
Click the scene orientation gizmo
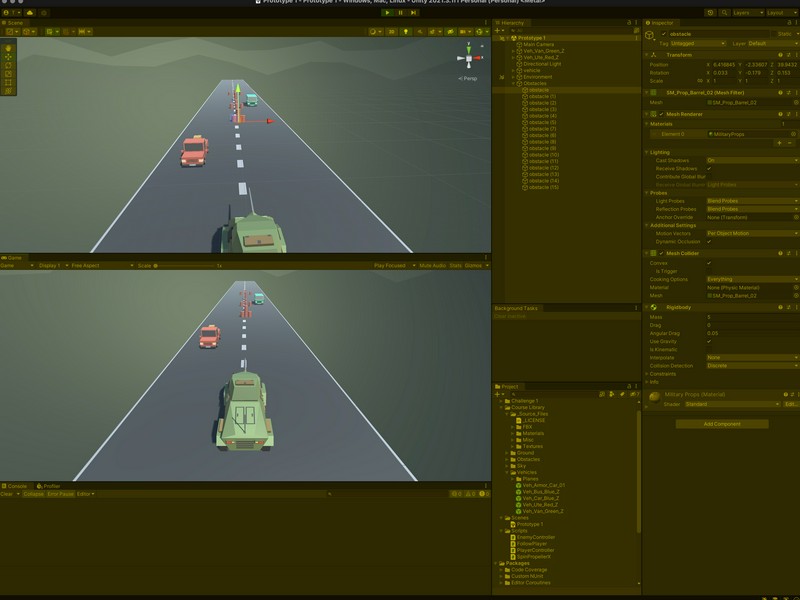(469, 58)
